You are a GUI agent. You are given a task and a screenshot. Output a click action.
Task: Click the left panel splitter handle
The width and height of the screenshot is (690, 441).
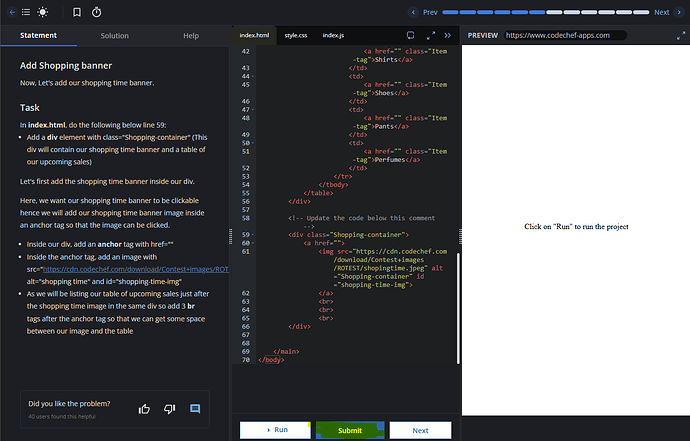pos(230,236)
